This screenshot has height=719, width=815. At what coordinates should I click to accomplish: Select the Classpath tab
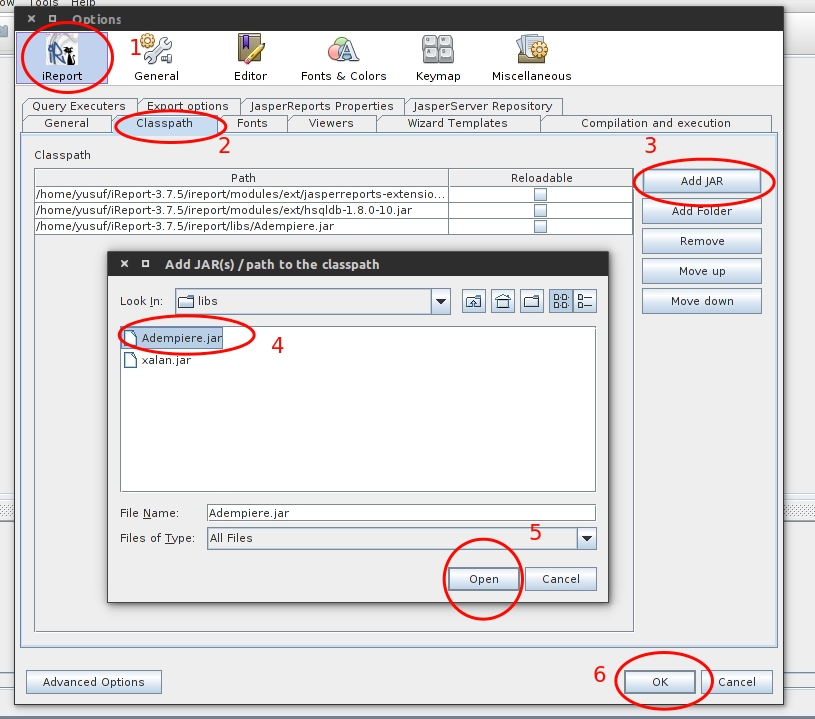[164, 123]
